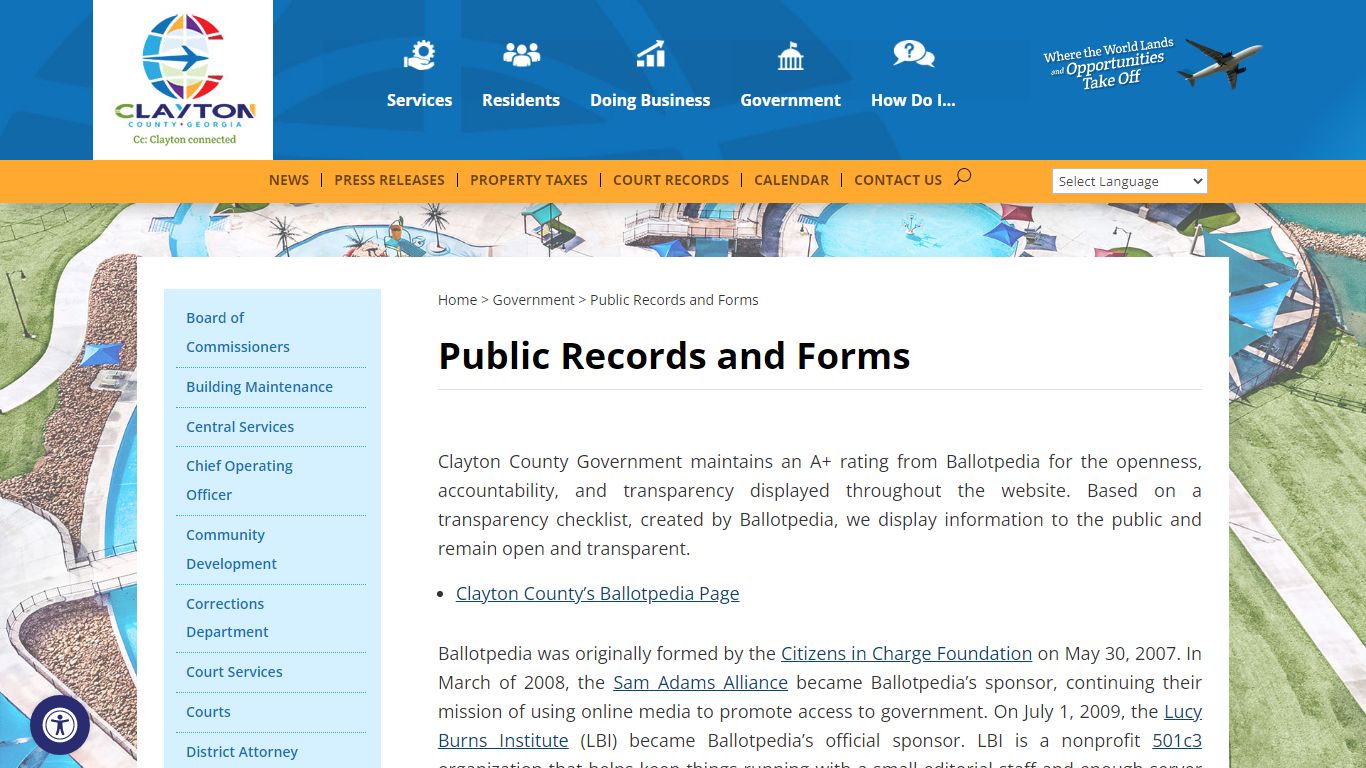Open PROPERTY TAXES link
Screen dimensions: 1366x768
click(529, 180)
